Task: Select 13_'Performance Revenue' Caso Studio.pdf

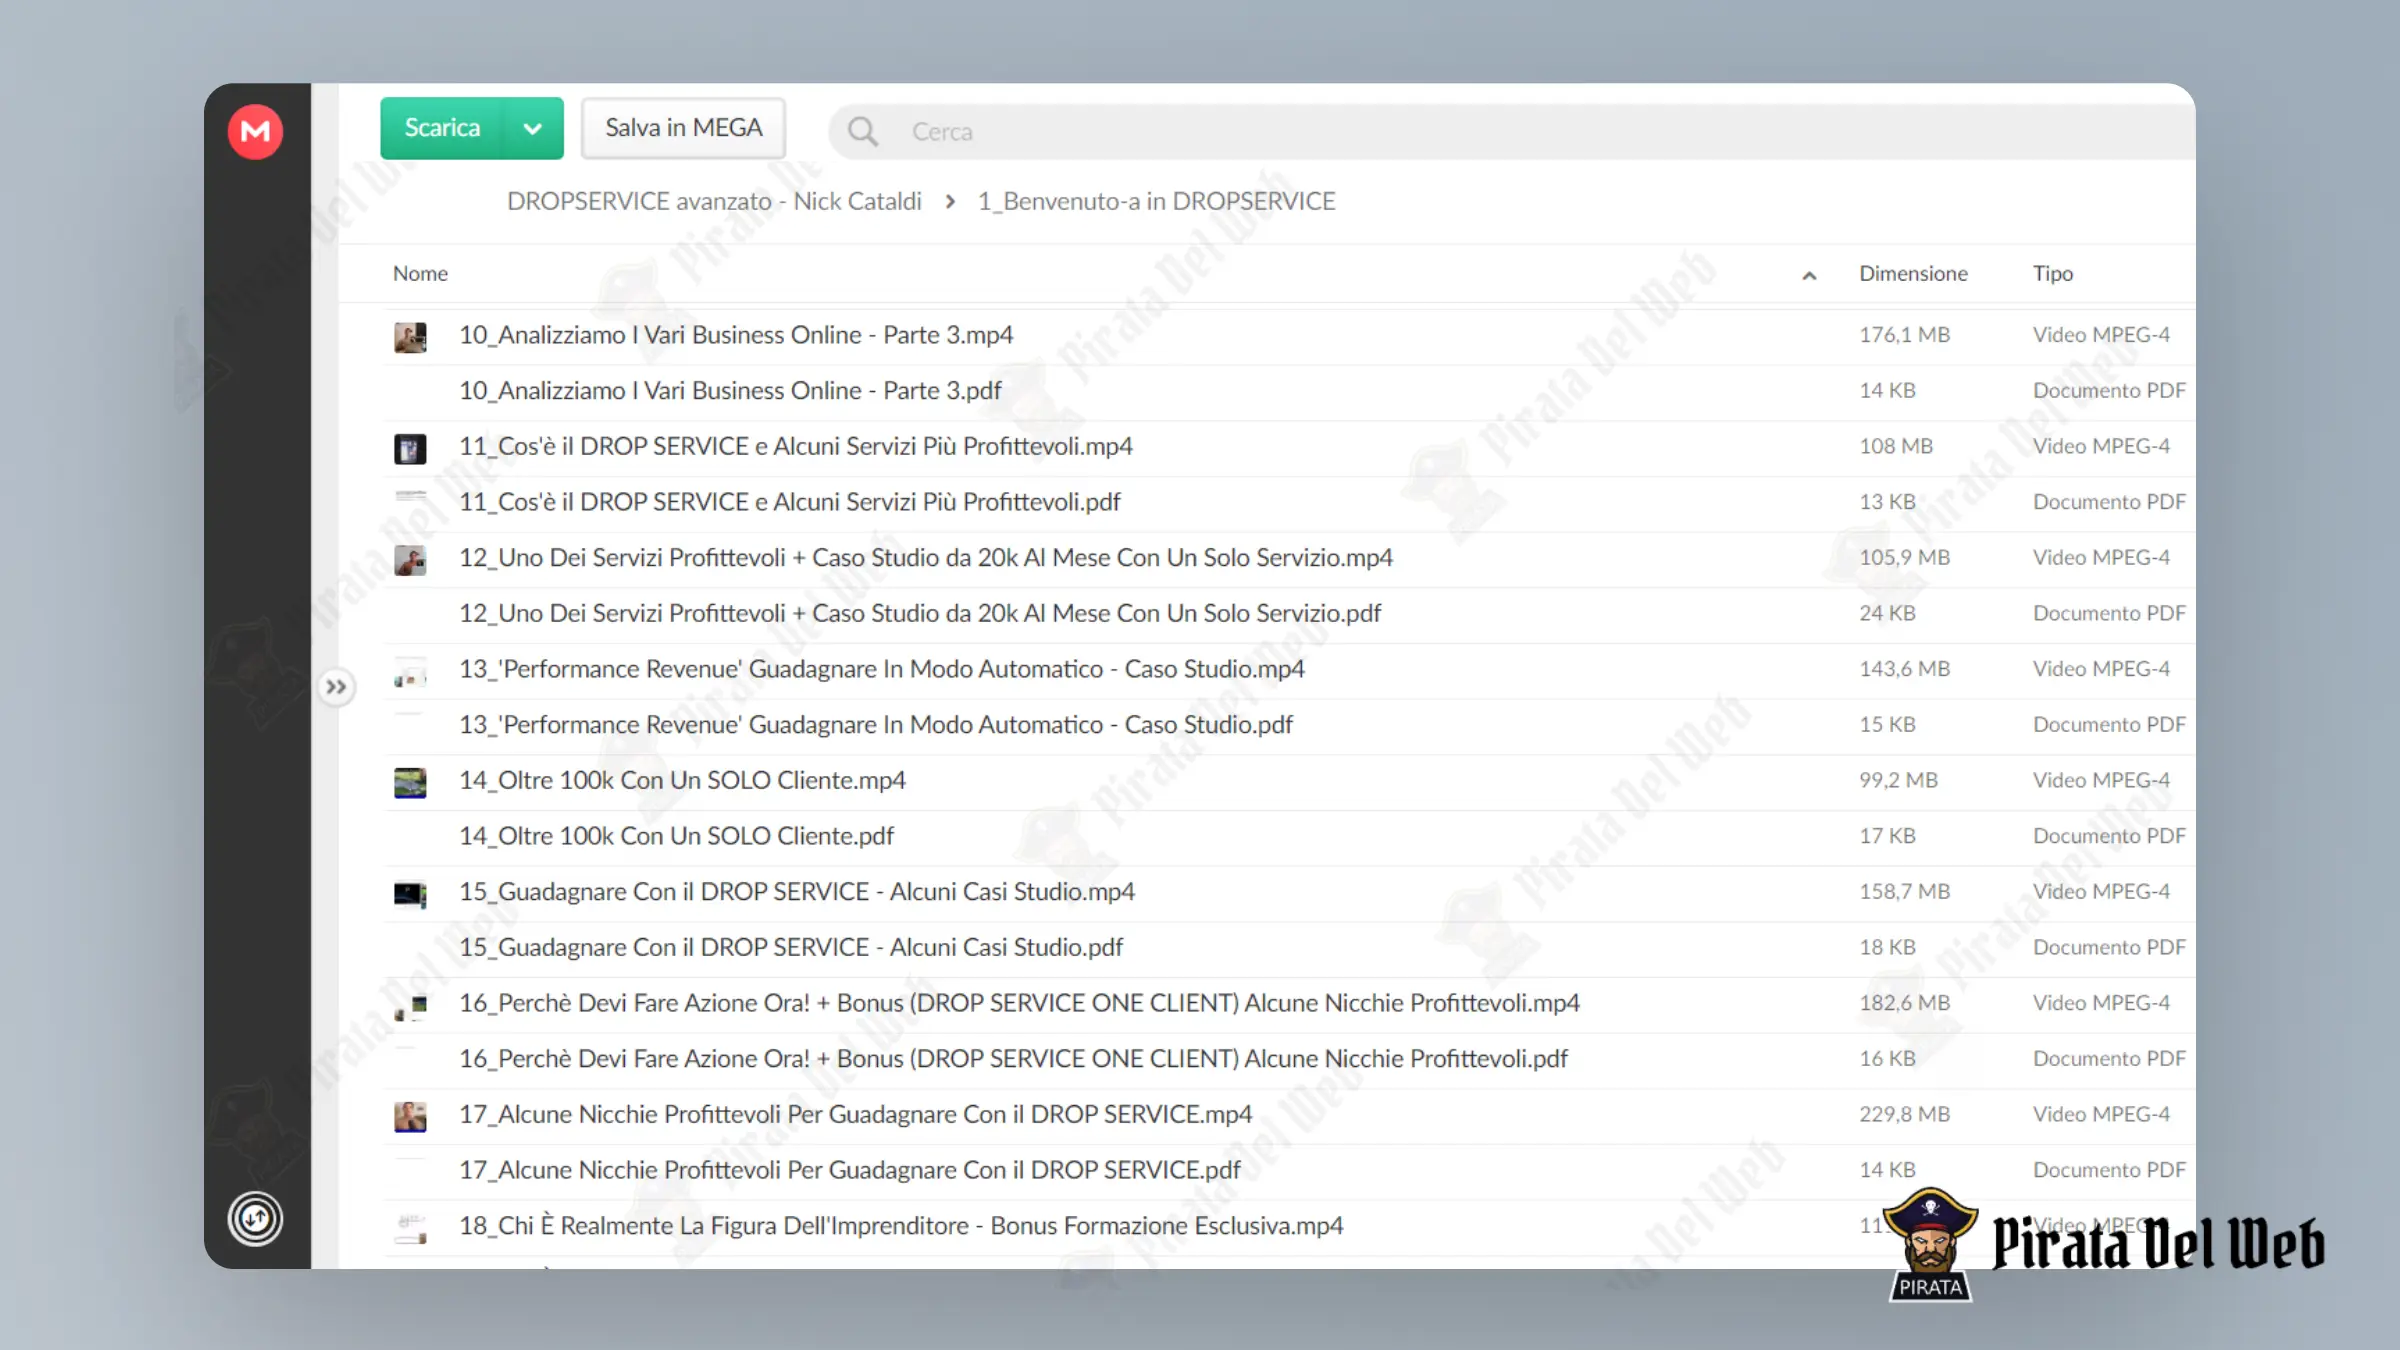Action: [x=876, y=725]
